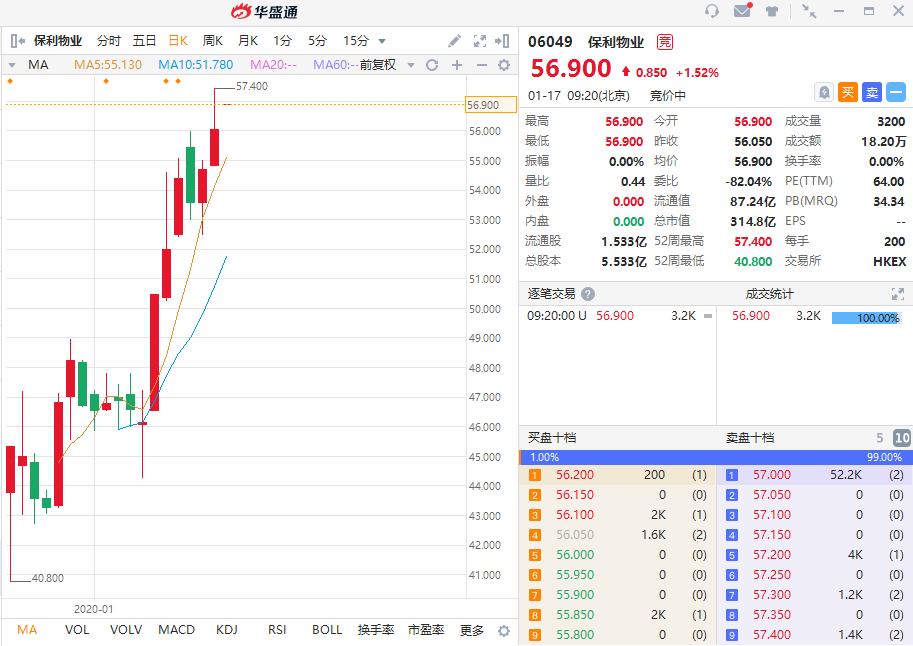Click the 56.900 price marker on axis

click(x=491, y=105)
